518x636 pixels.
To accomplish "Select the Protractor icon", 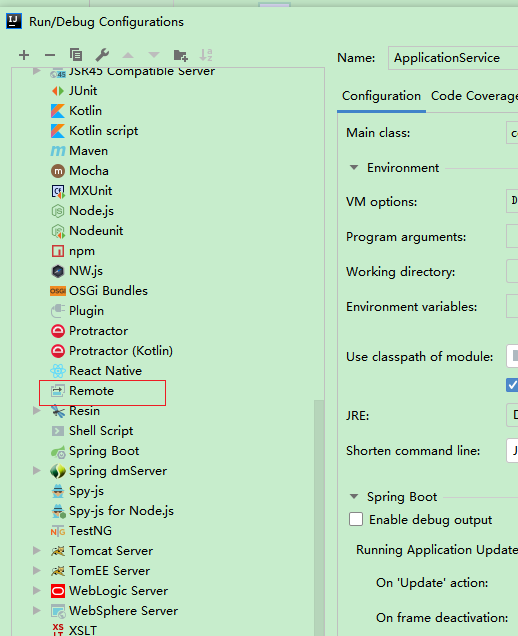I will (x=58, y=331).
